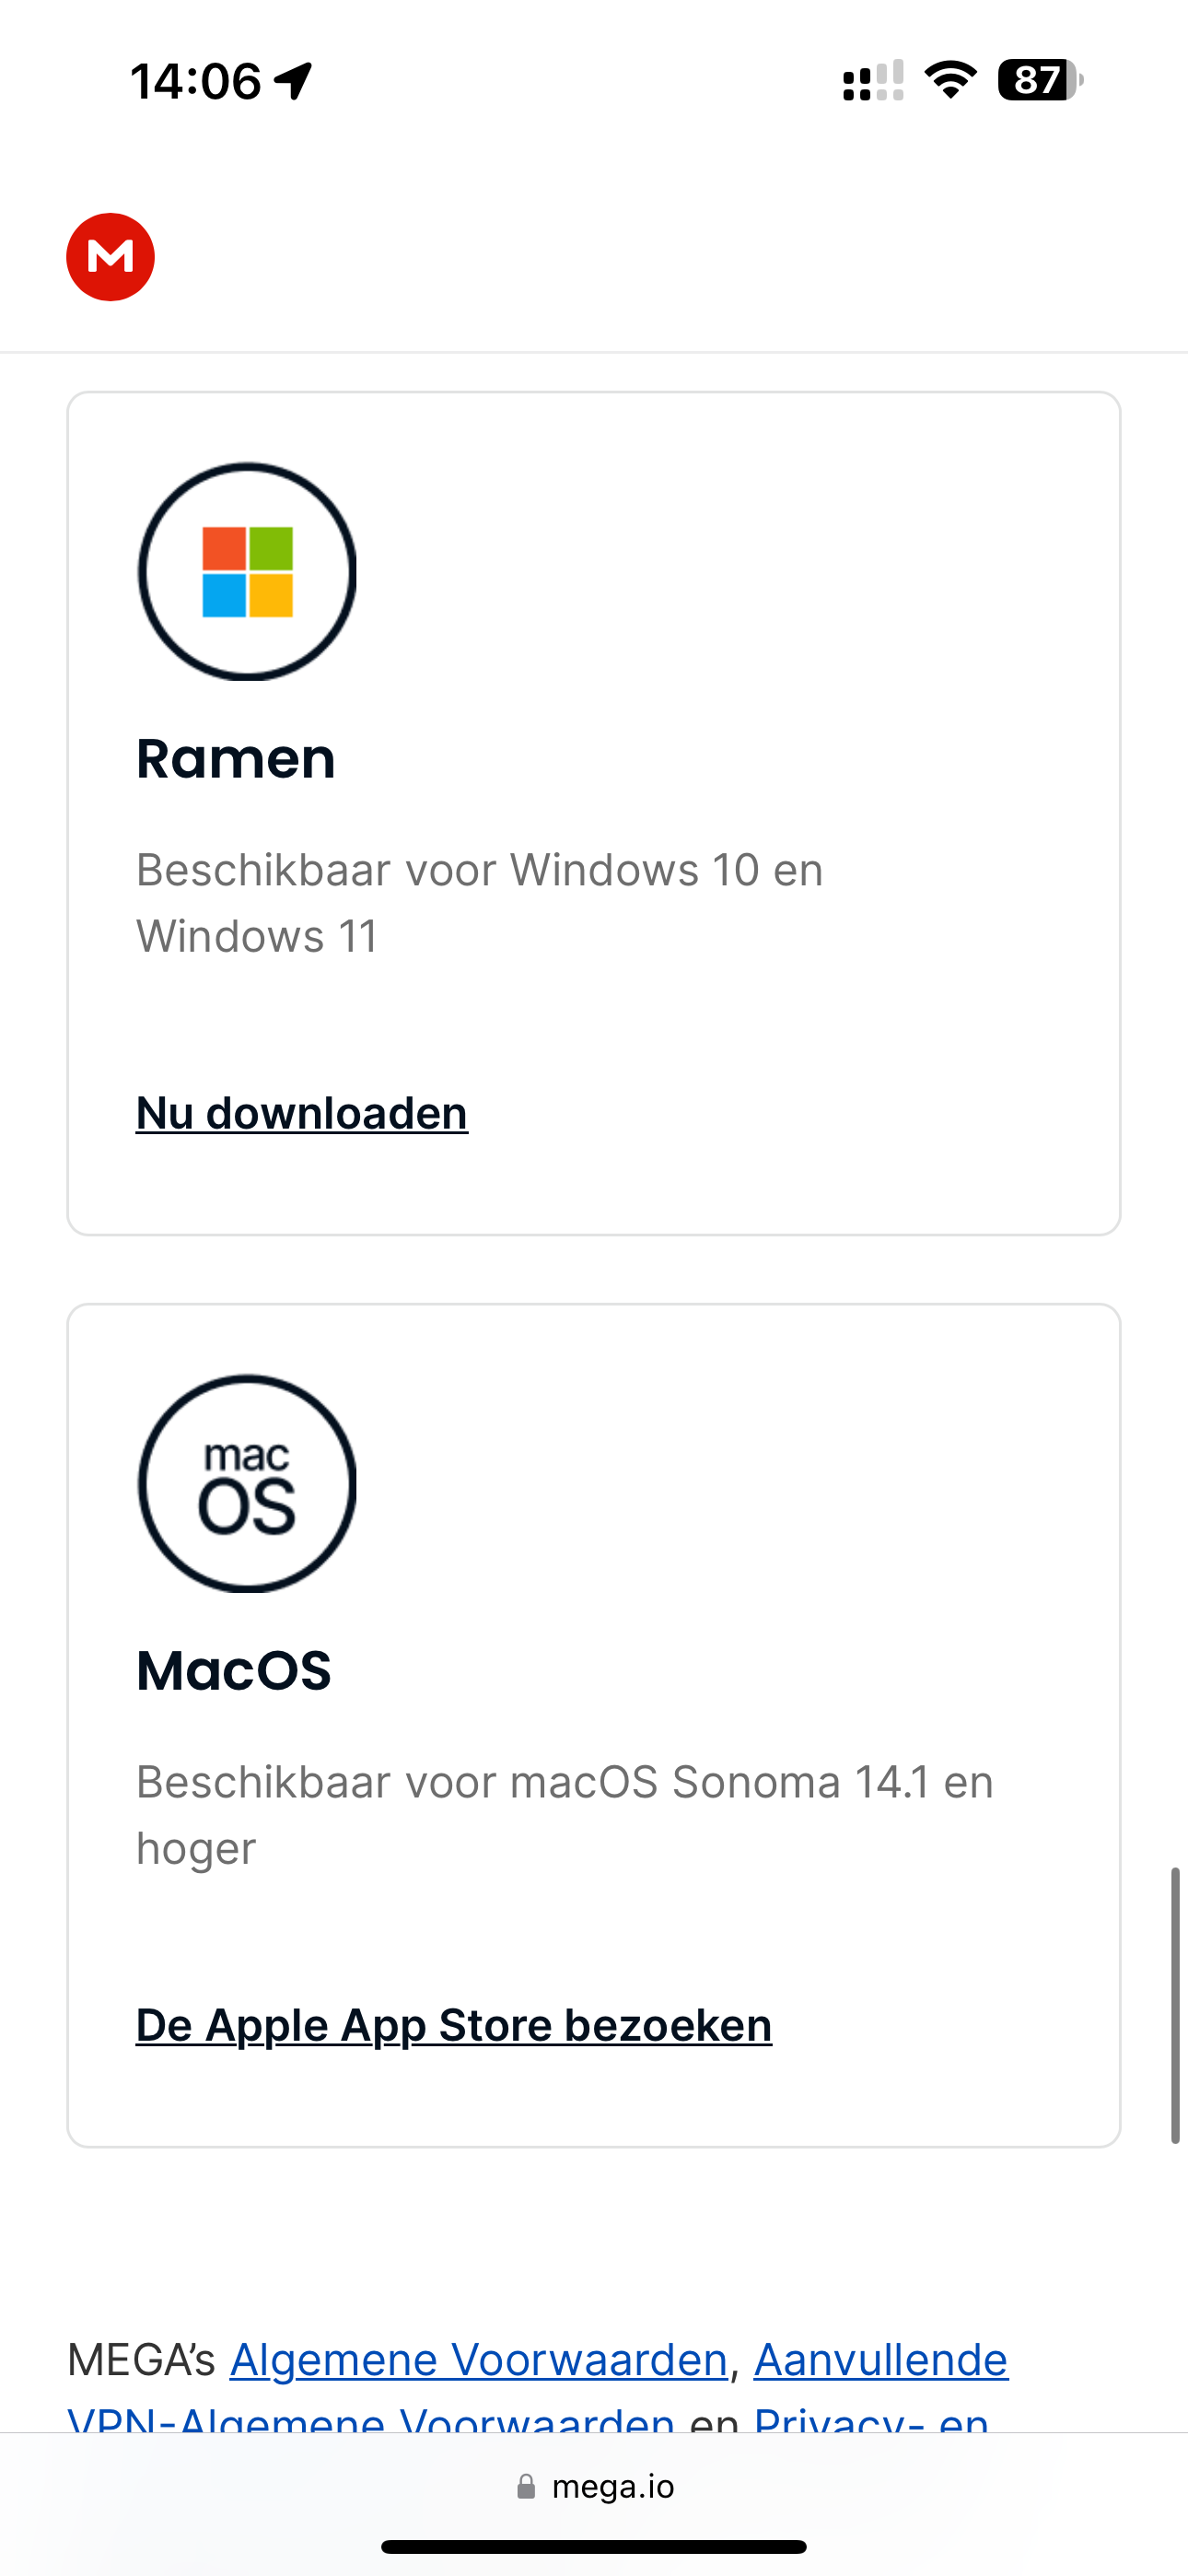This screenshot has width=1188, height=2576.
Task: Click the page scrollbar on the right edge
Action: (1176, 2005)
